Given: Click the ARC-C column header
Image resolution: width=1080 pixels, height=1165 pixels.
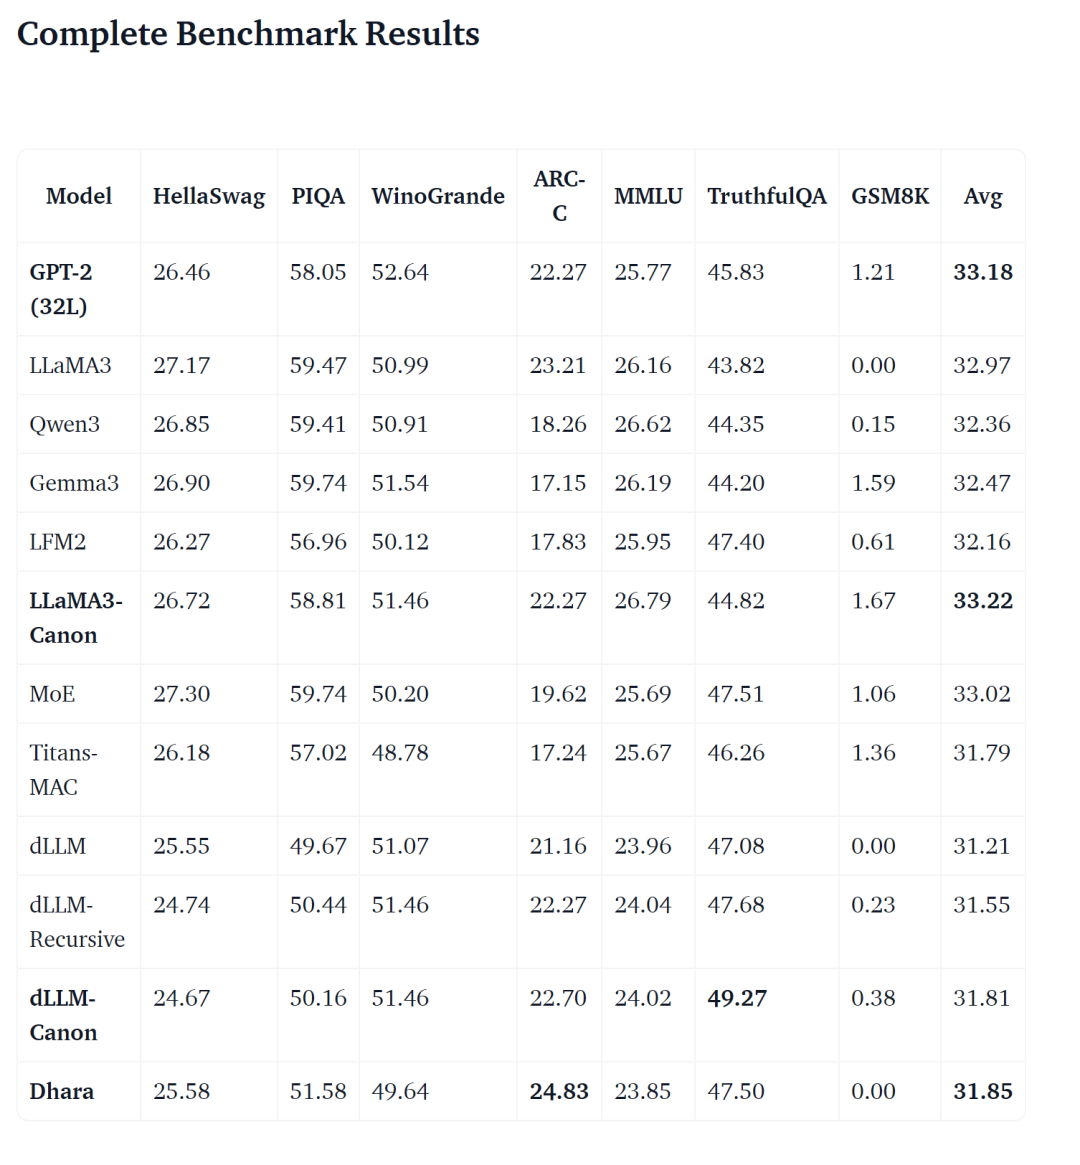Looking at the screenshot, I should (x=559, y=196).
